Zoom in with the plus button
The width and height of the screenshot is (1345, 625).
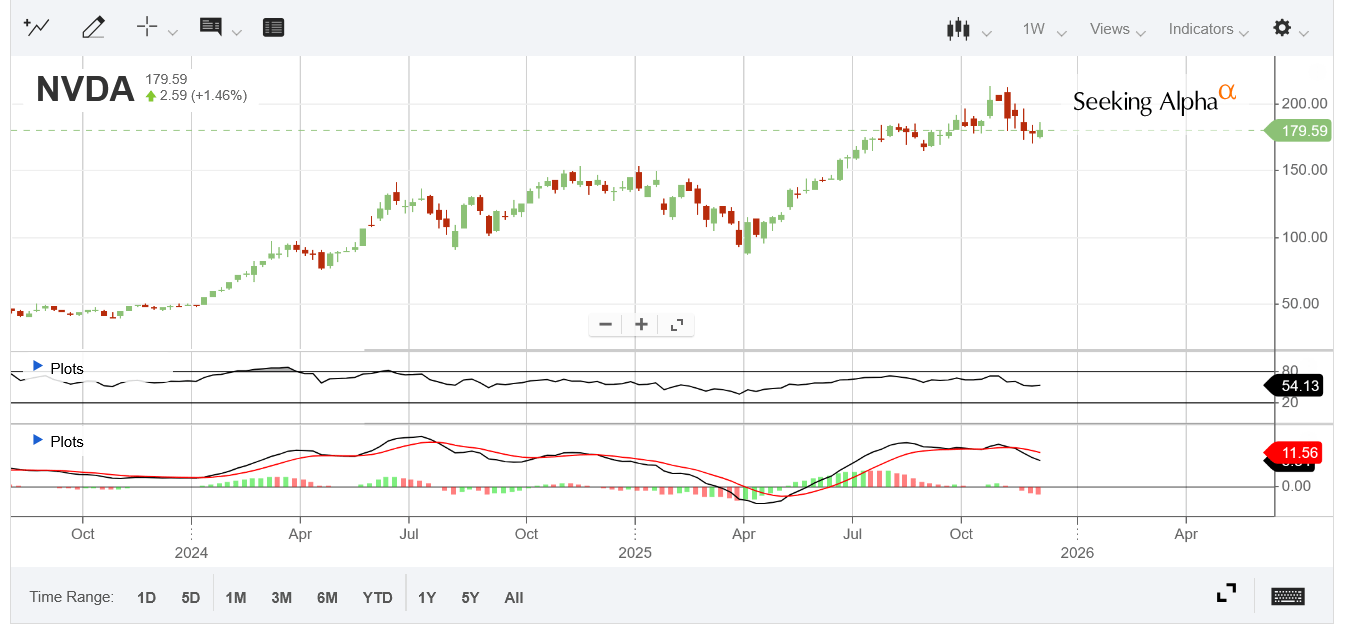tap(641, 324)
